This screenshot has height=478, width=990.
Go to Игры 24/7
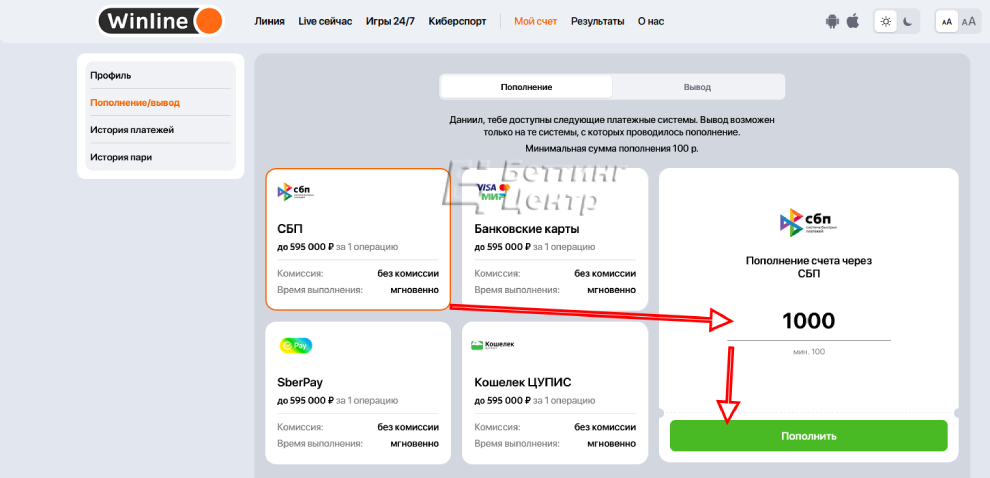coord(390,21)
